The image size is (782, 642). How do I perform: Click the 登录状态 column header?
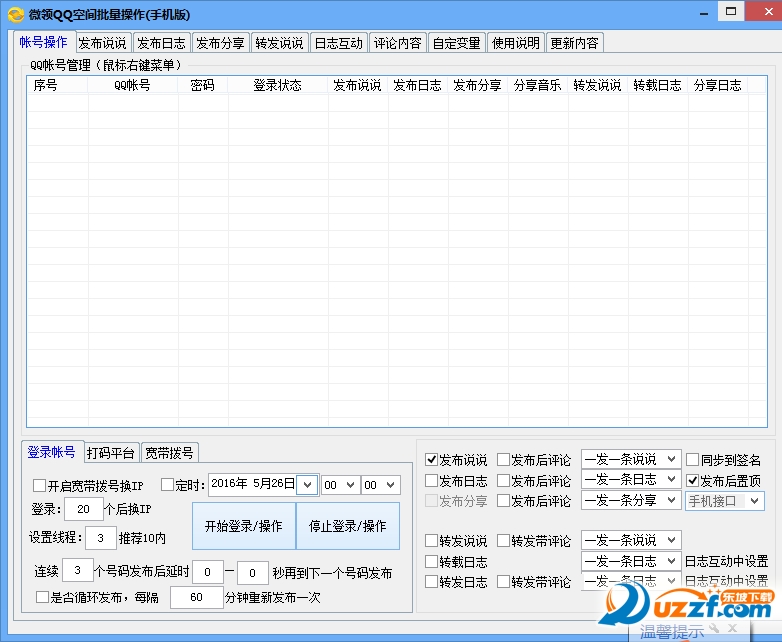[278, 85]
